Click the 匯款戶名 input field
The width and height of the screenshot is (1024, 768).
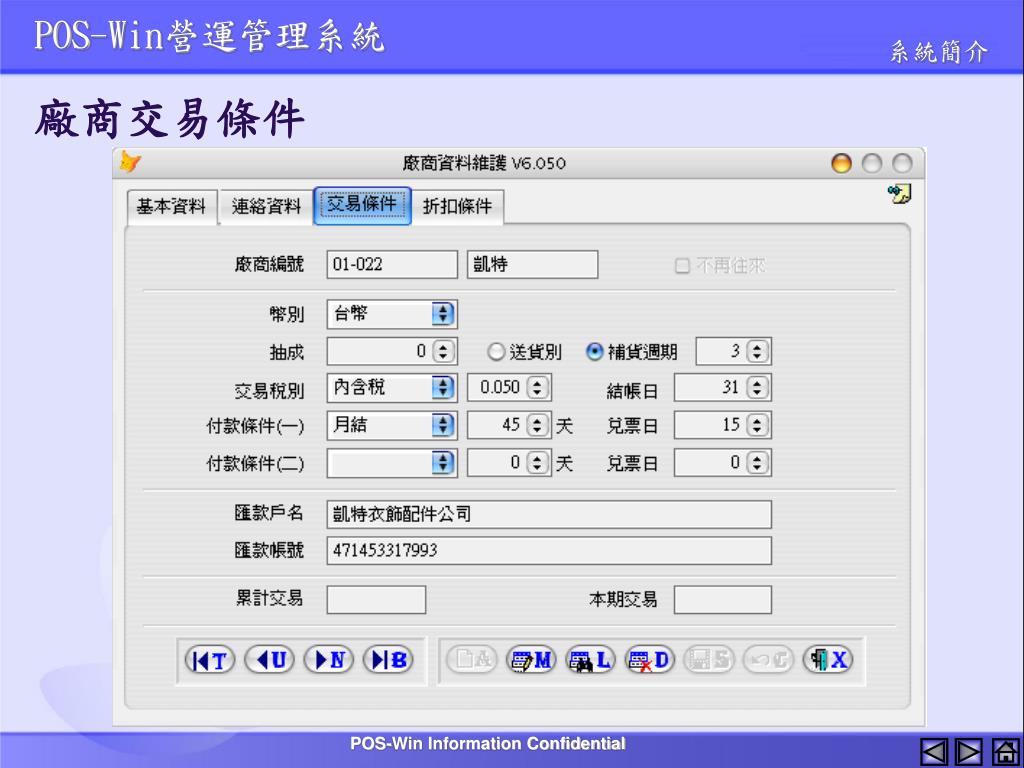pos(549,515)
